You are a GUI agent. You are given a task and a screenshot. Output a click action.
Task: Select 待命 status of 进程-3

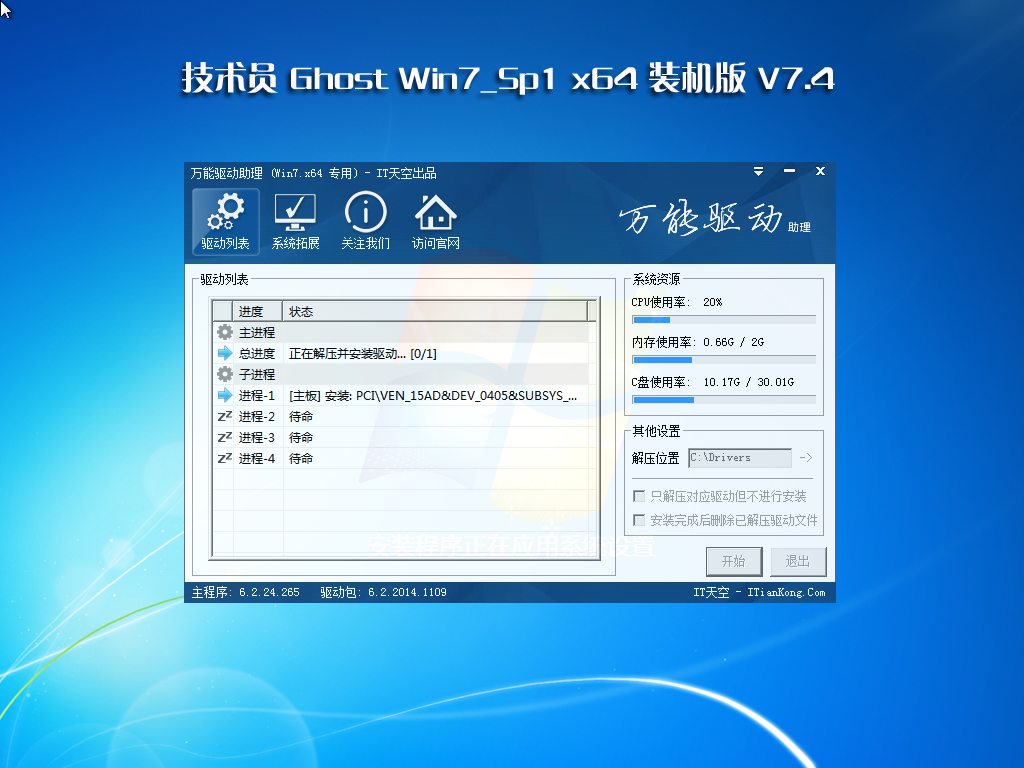click(x=300, y=437)
